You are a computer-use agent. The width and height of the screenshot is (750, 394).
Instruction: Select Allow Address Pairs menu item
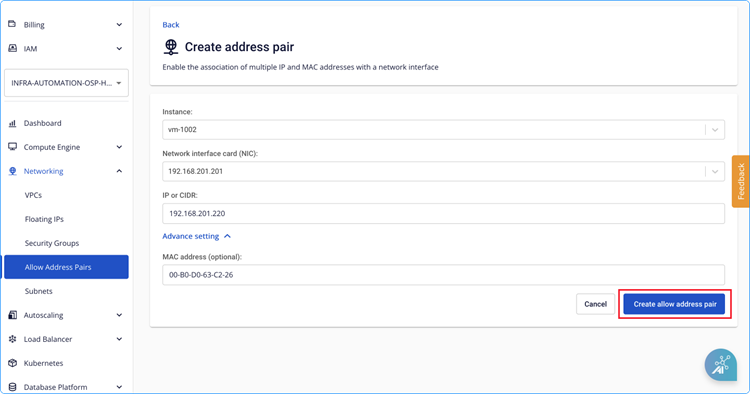[x=66, y=267]
